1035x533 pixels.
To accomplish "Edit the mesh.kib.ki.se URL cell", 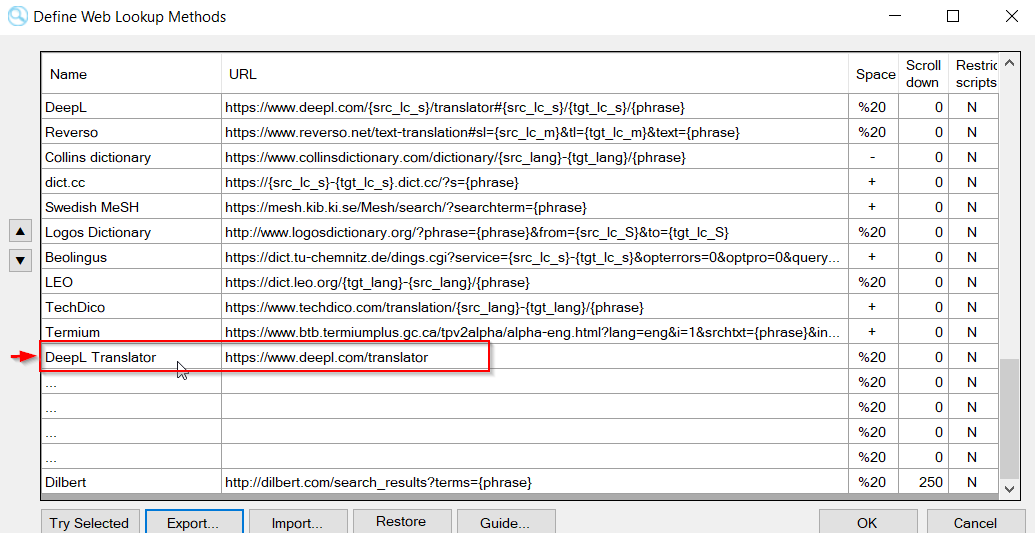I will [535, 207].
